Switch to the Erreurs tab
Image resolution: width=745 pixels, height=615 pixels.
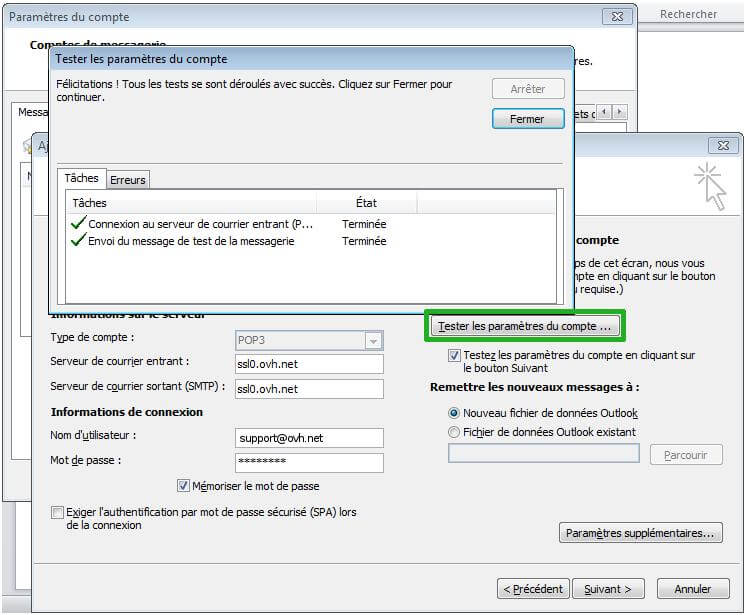coord(128,180)
